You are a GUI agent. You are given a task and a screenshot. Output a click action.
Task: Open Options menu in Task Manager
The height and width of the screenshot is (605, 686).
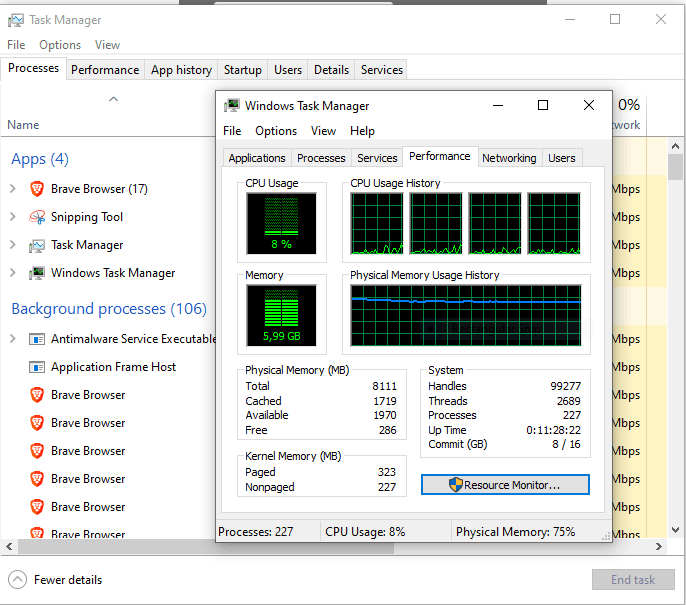click(x=60, y=45)
